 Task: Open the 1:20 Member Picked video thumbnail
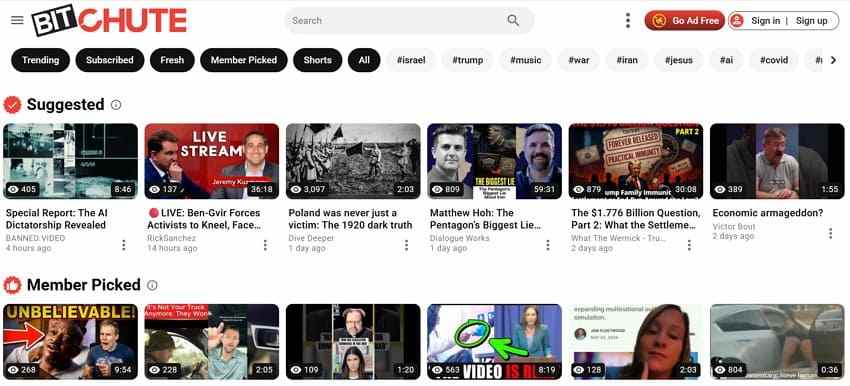pyautogui.click(x=353, y=342)
